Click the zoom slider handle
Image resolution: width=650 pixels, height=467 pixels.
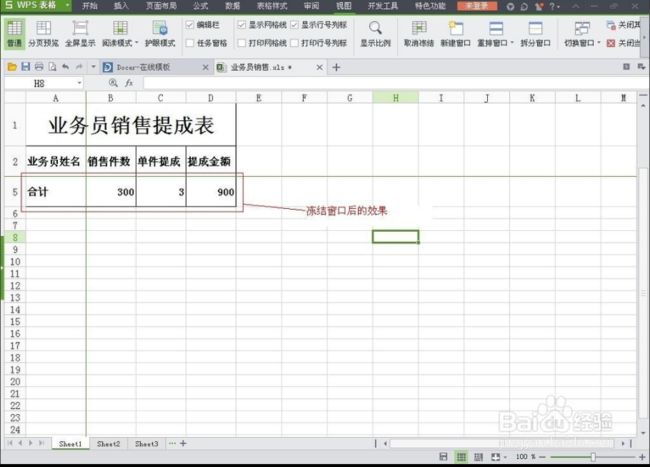(593, 457)
